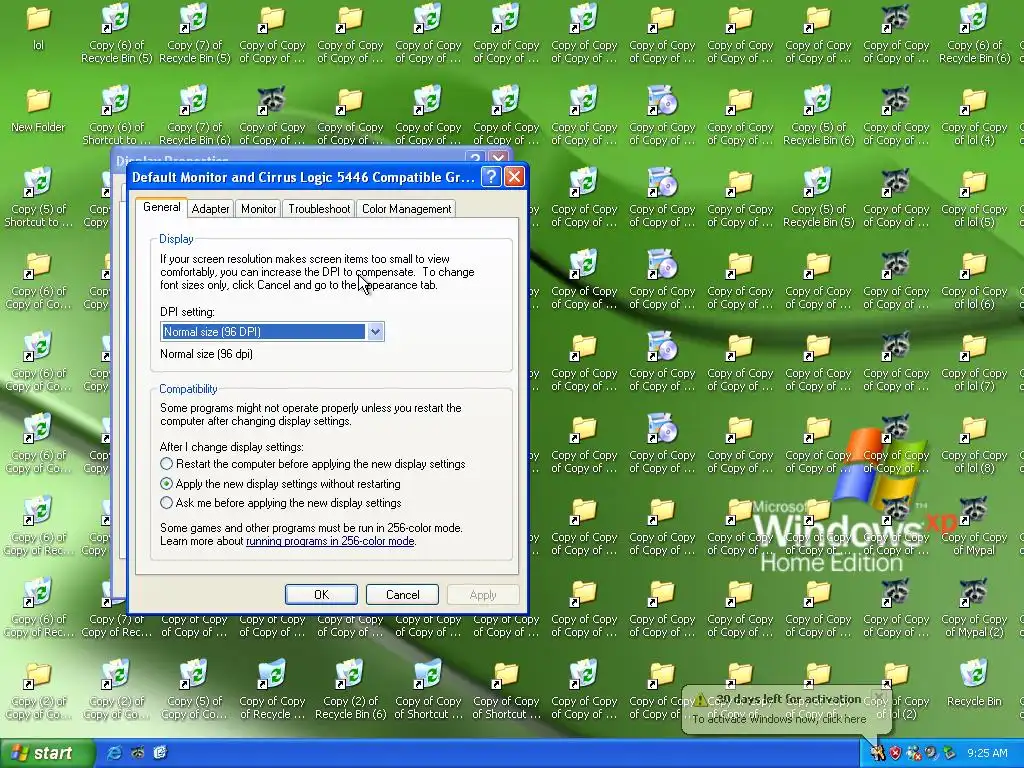Select Copy (6) of Shortcut to icon

click(x=116, y=116)
